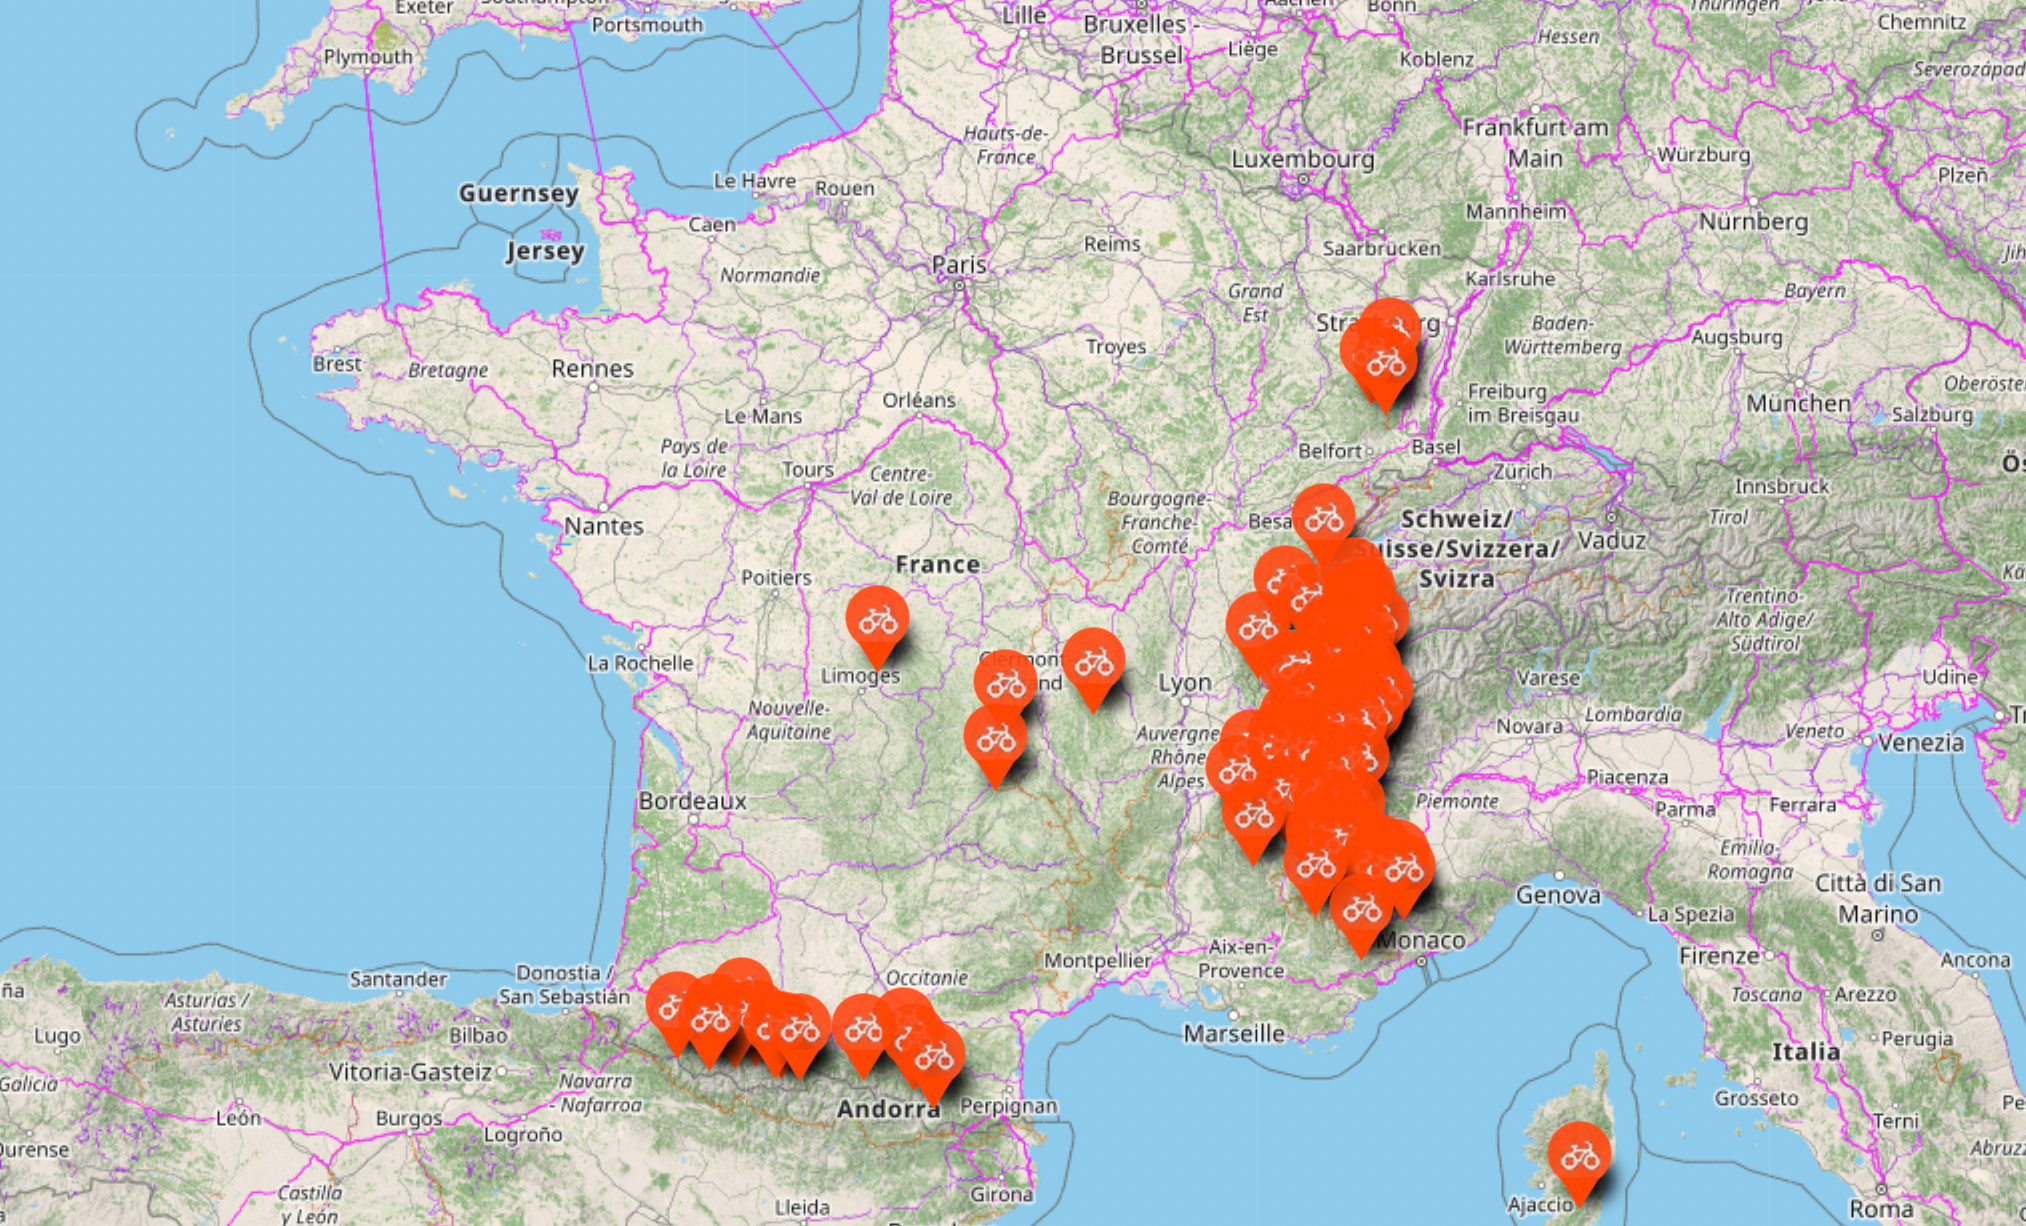Click the Bordeaux city label

692,801
